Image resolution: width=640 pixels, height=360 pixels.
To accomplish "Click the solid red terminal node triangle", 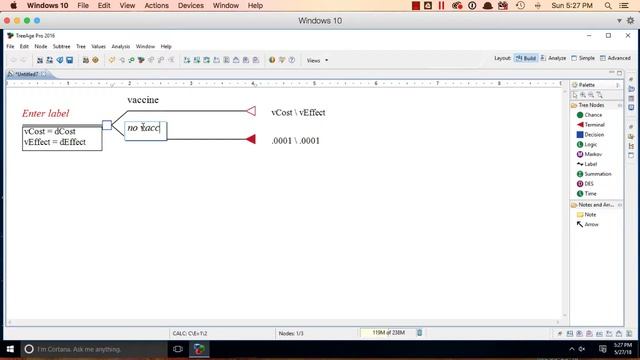I will [x=251, y=139].
